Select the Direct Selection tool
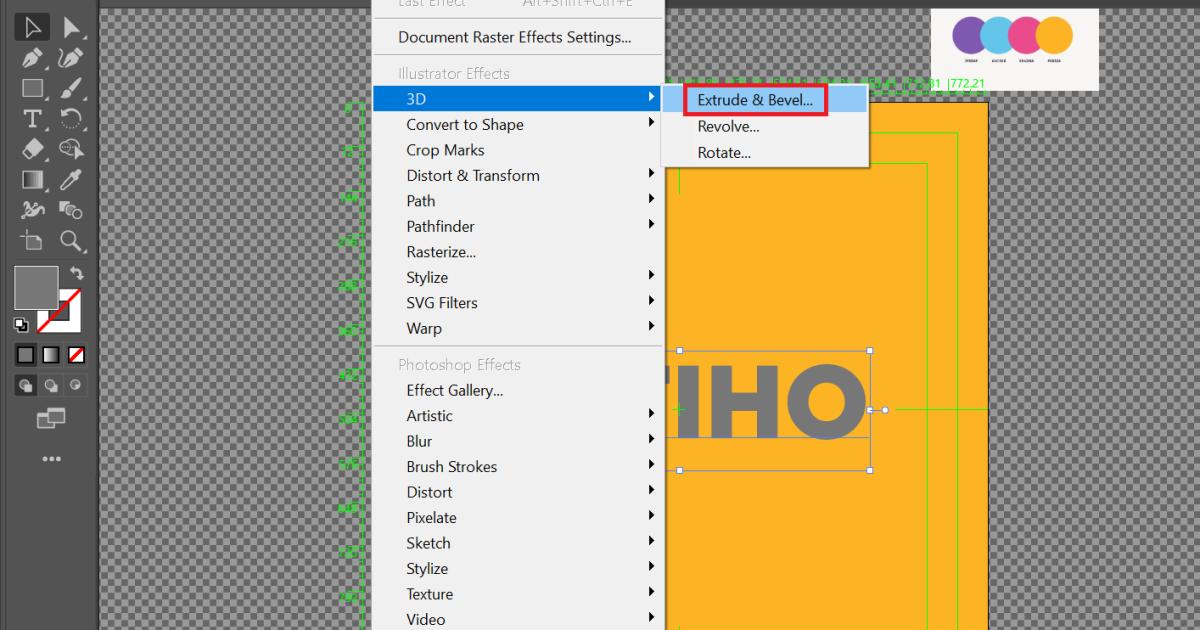The height and width of the screenshot is (630, 1200). click(x=71, y=27)
